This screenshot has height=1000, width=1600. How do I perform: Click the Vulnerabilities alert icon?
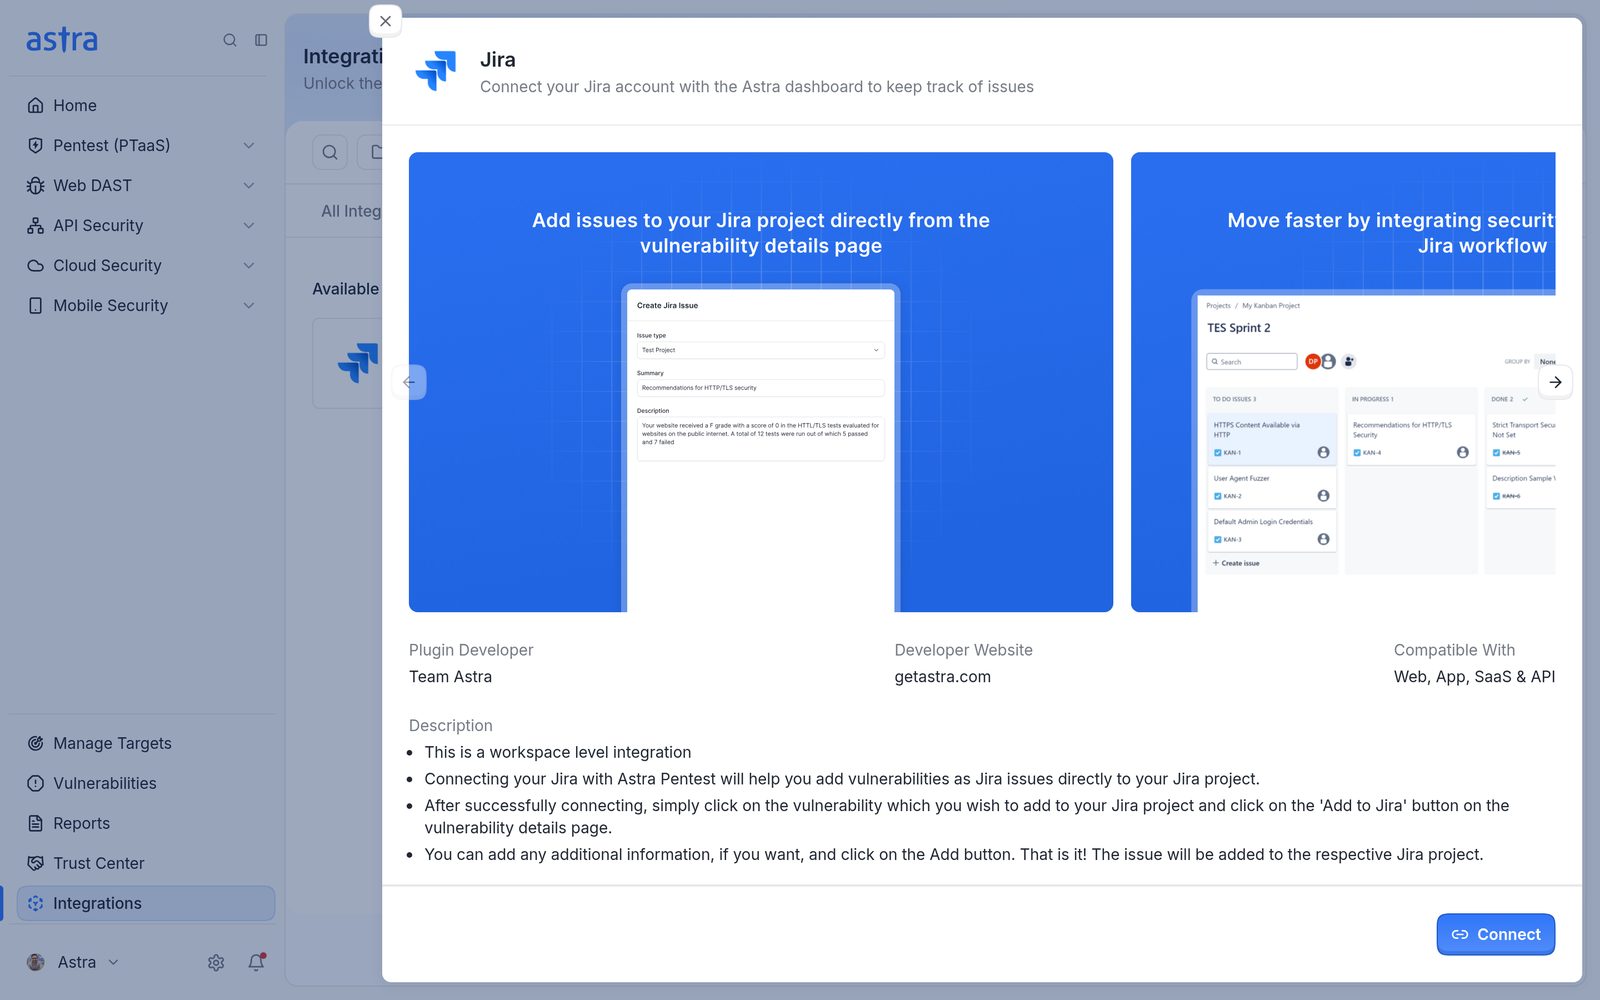point(36,783)
